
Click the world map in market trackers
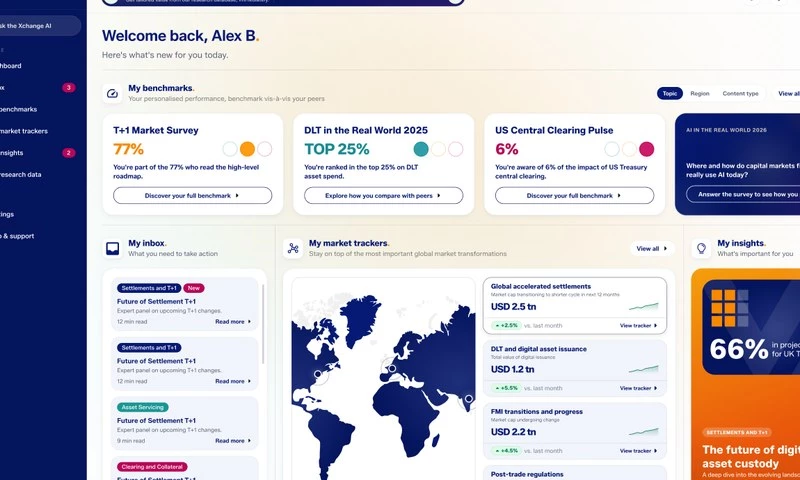tap(383, 379)
